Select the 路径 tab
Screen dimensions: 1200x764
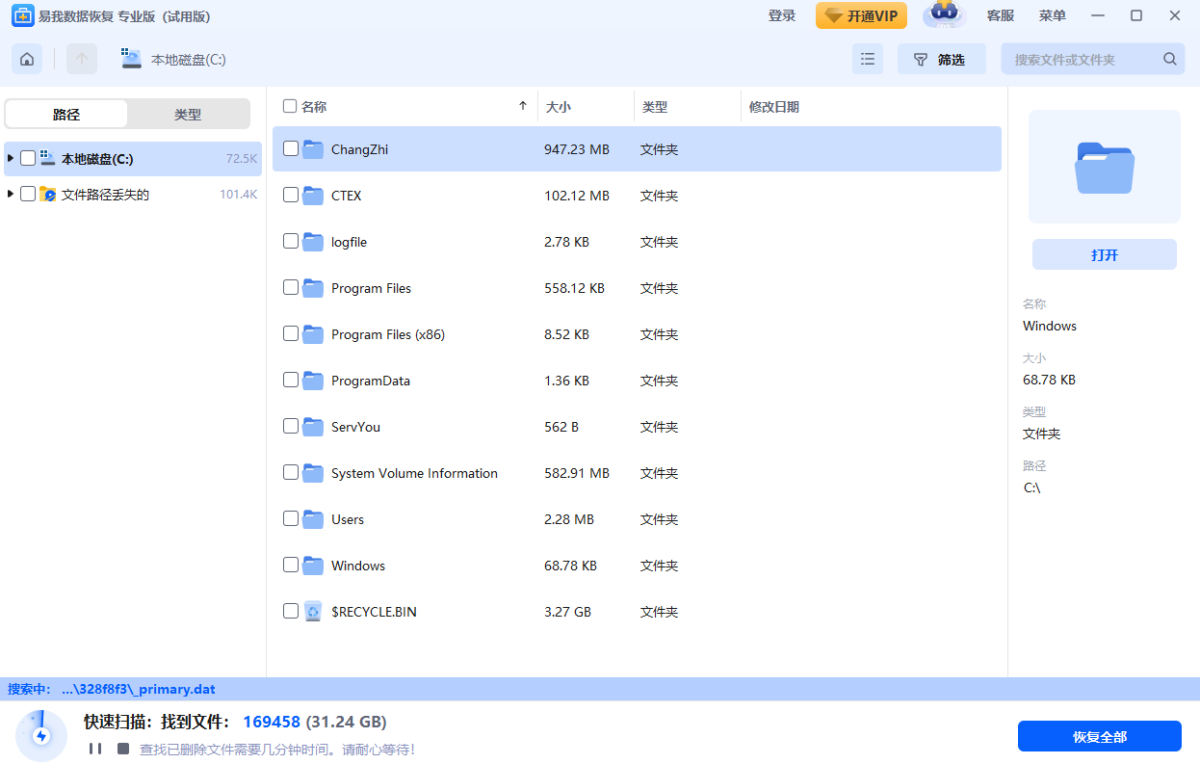tap(66, 114)
